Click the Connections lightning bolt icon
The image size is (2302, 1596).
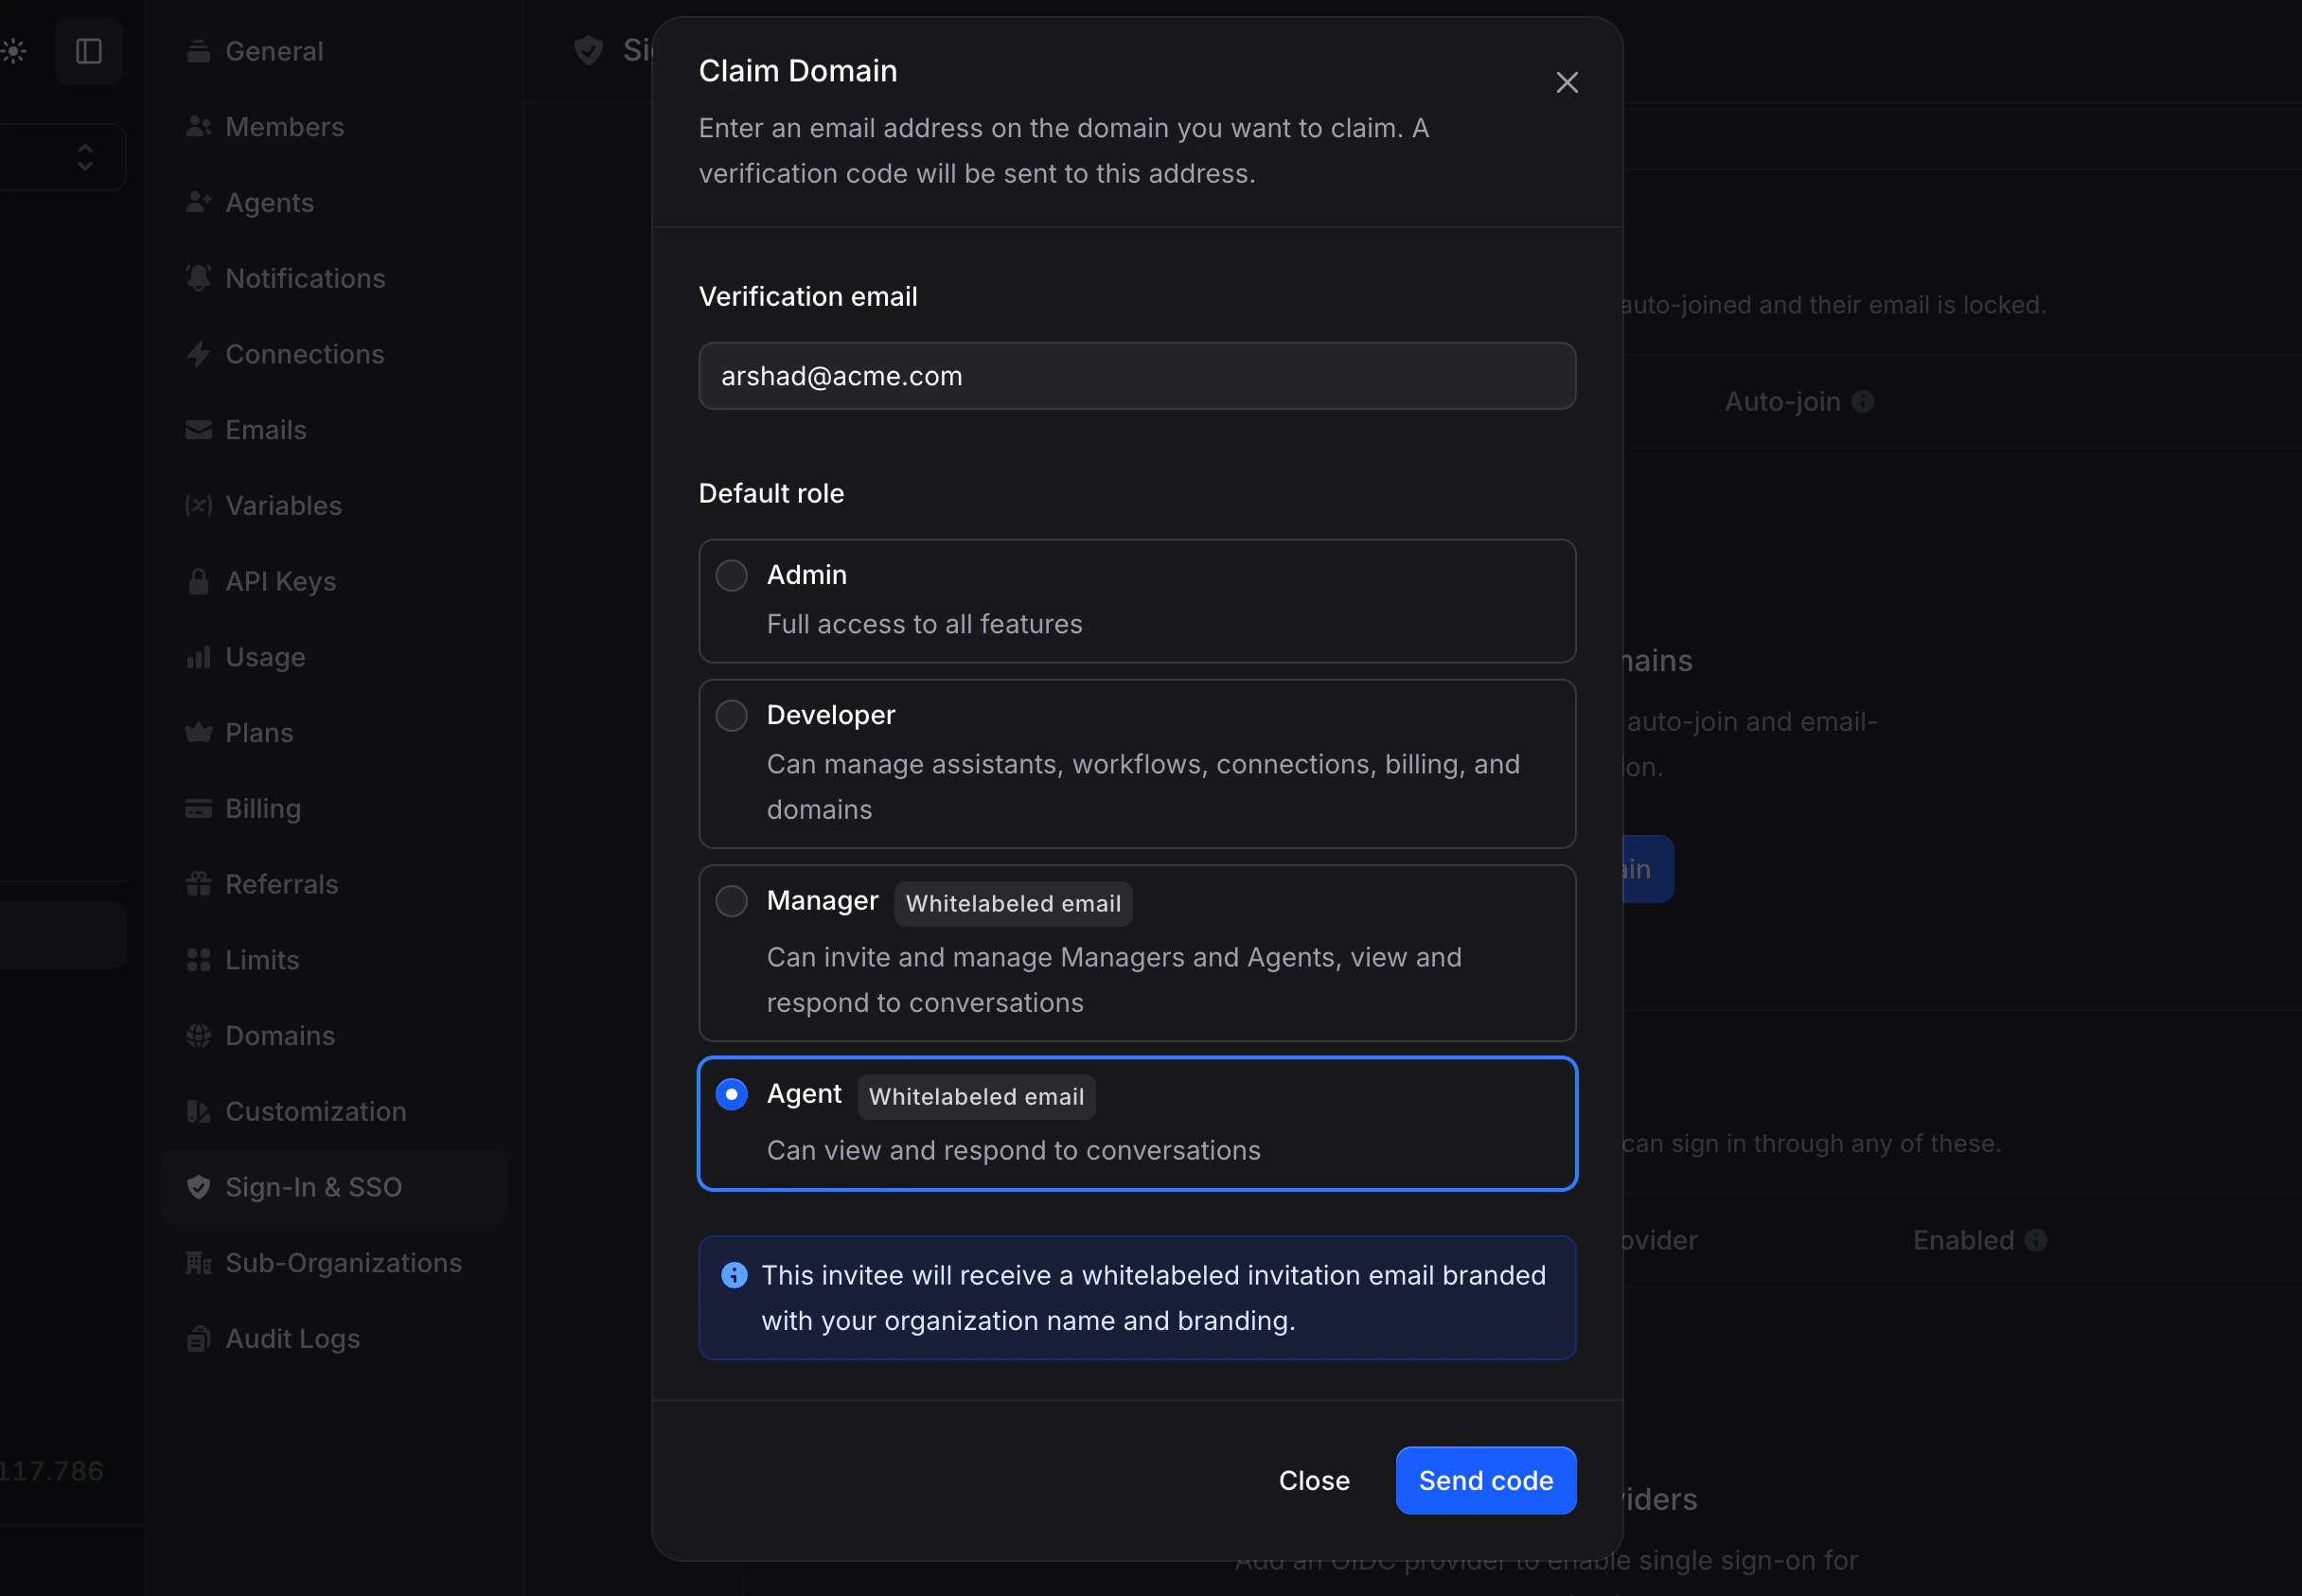click(x=199, y=354)
